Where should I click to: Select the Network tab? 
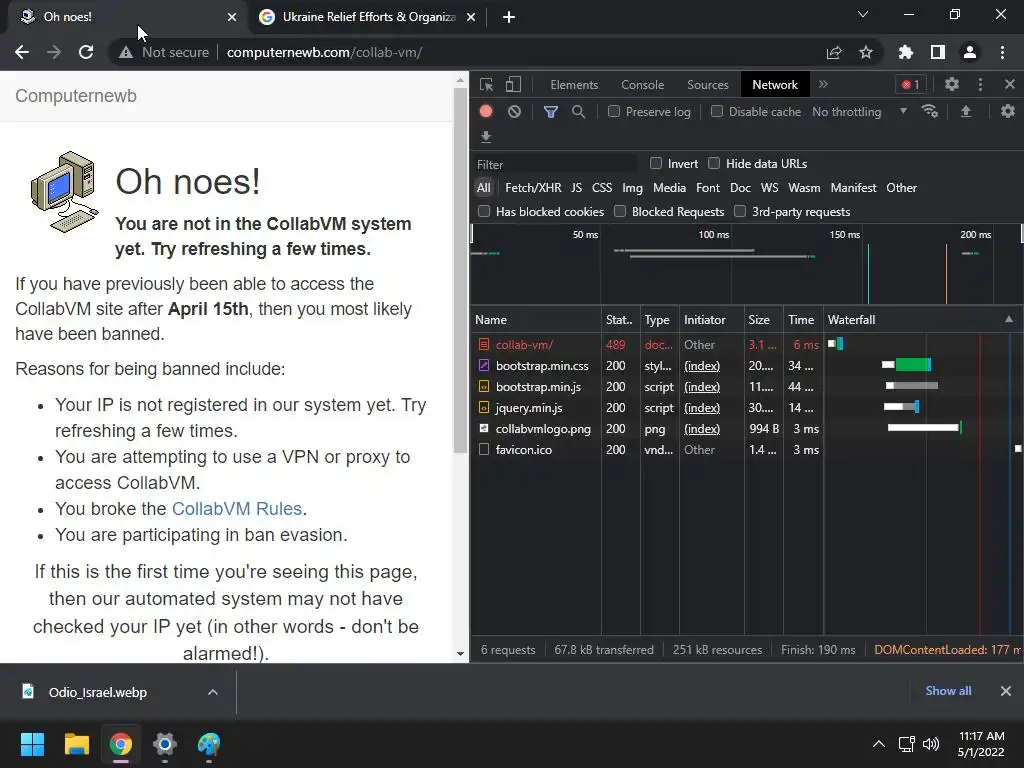pos(775,85)
